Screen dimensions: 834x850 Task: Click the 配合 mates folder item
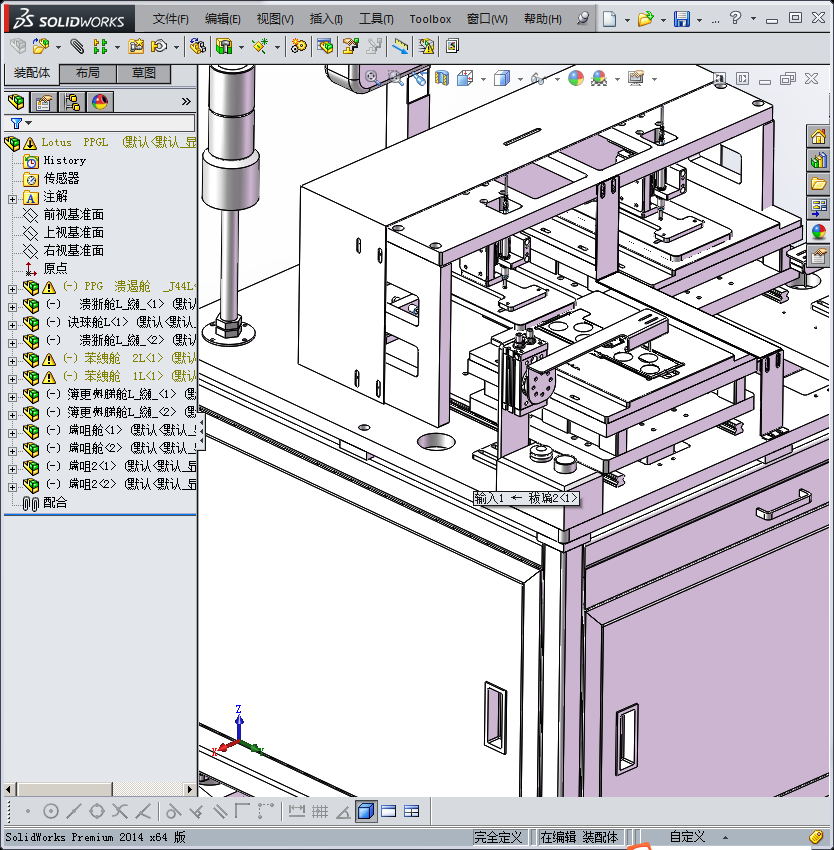55,503
